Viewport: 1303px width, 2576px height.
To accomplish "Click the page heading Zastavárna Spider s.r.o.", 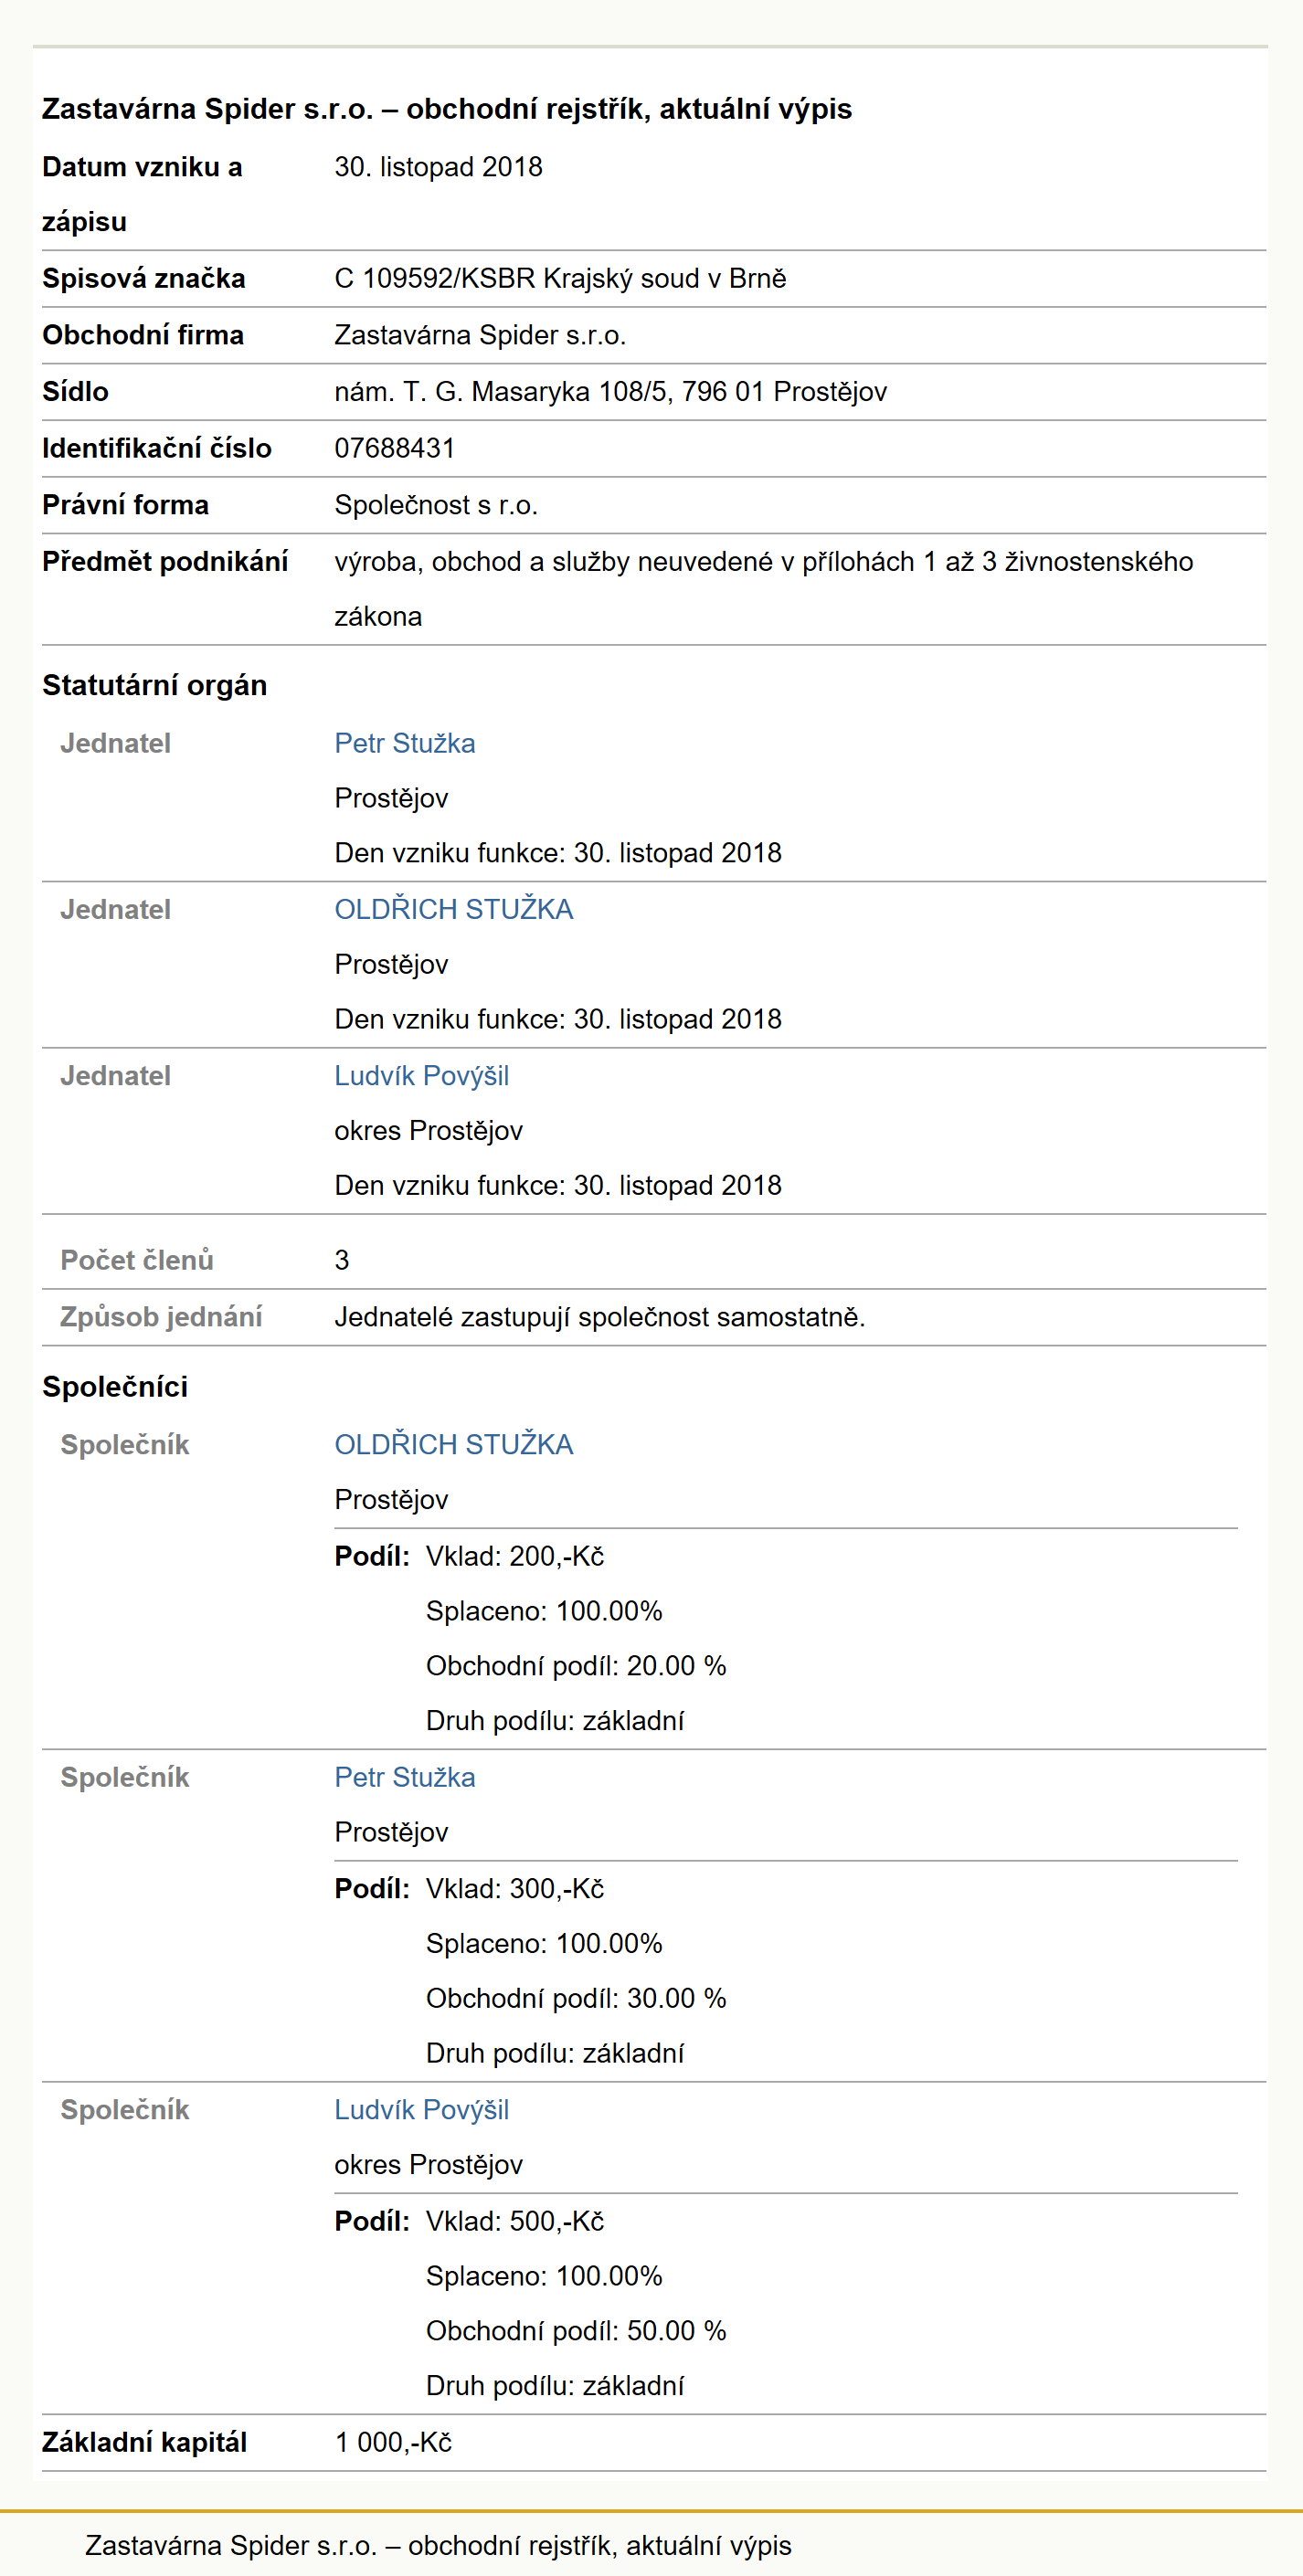I will (447, 108).
